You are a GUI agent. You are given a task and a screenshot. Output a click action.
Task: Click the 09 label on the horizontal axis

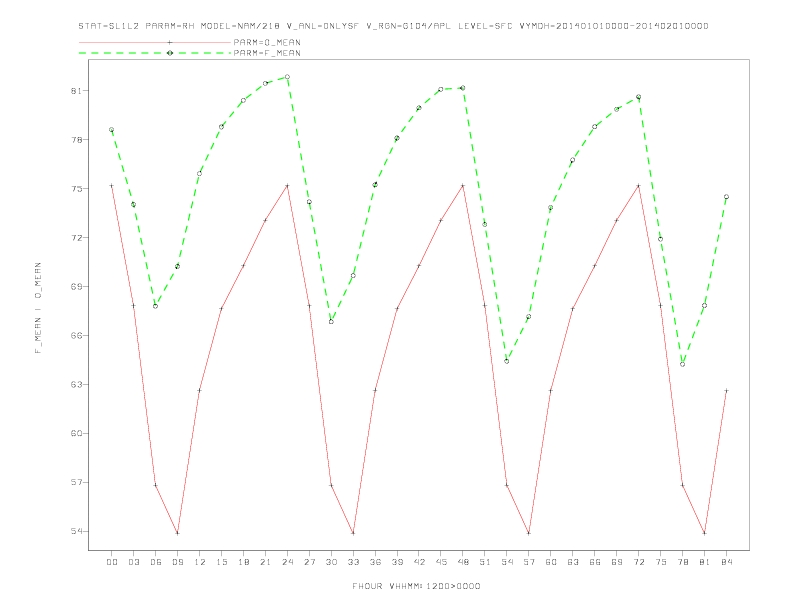177,562
